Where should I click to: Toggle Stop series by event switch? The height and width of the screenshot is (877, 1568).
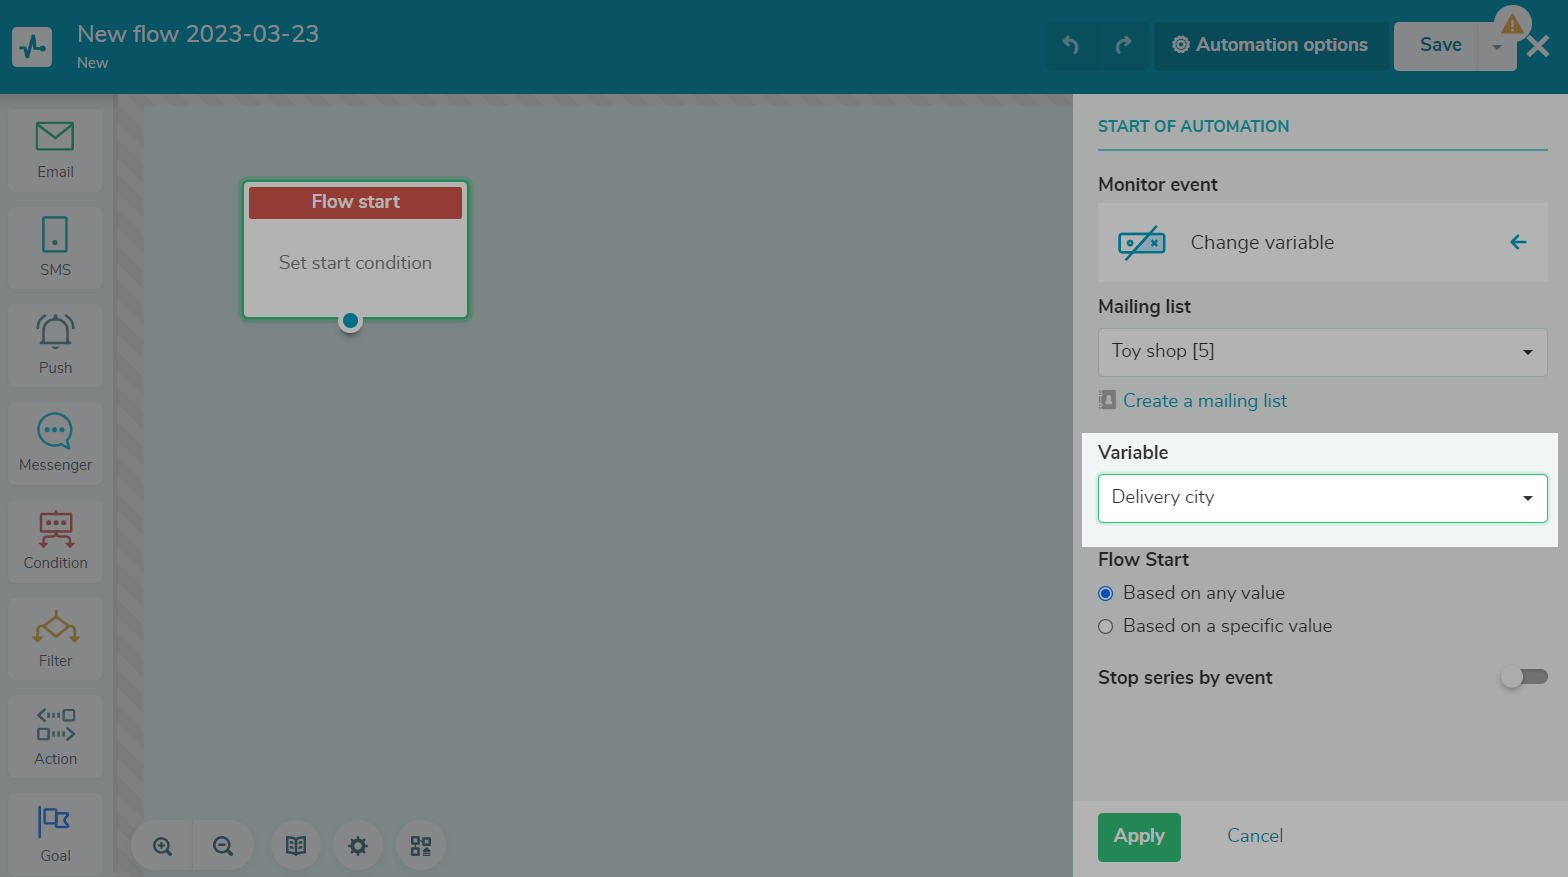[1524, 677]
